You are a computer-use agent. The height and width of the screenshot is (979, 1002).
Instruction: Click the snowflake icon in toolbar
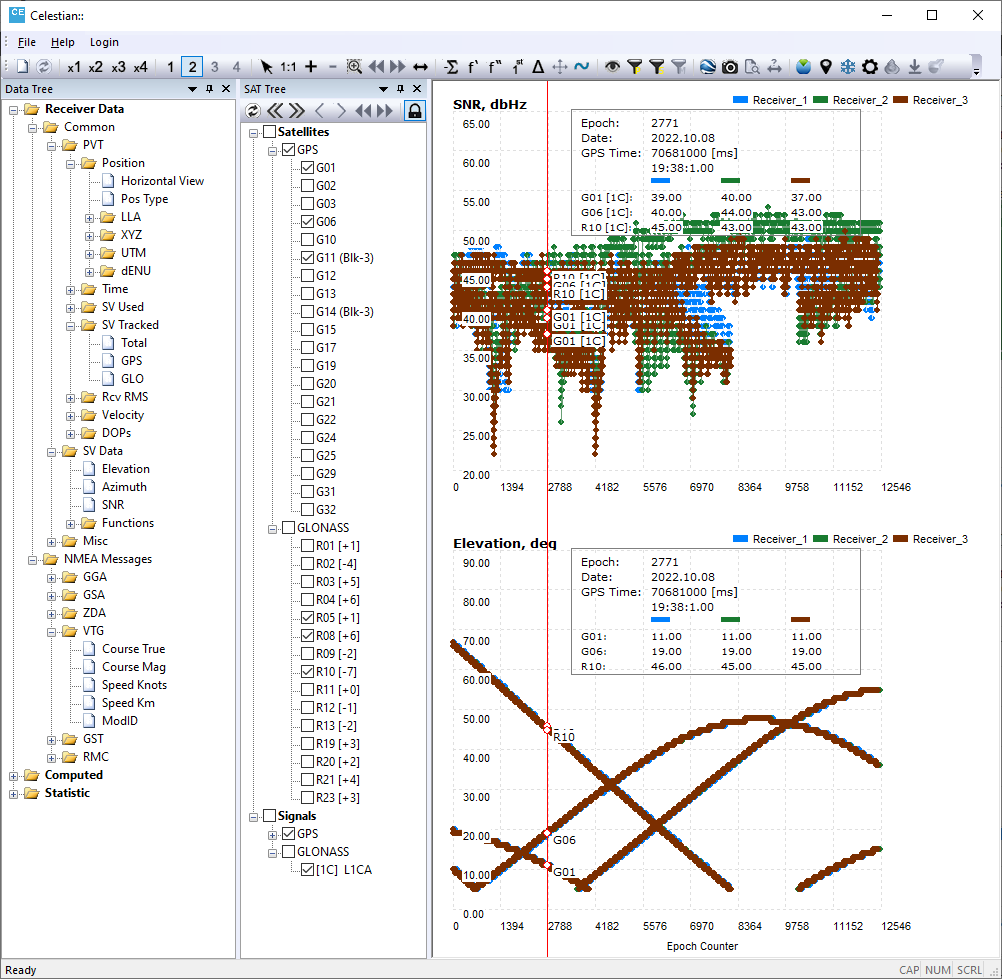click(x=848, y=67)
